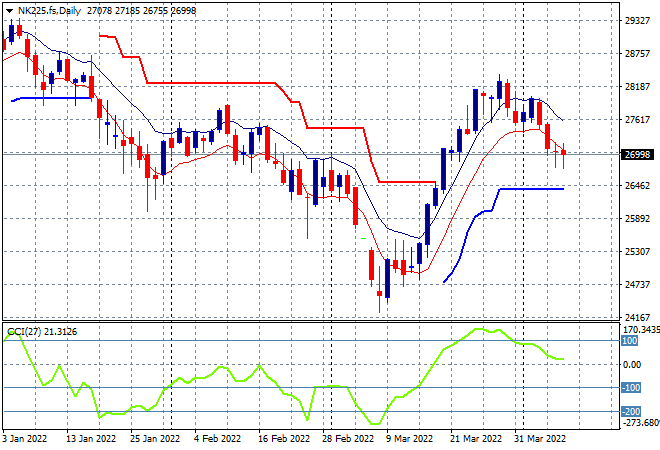Select the CCI axis maximum 170.3435
This screenshot has height=450, width=660.
click(641, 330)
